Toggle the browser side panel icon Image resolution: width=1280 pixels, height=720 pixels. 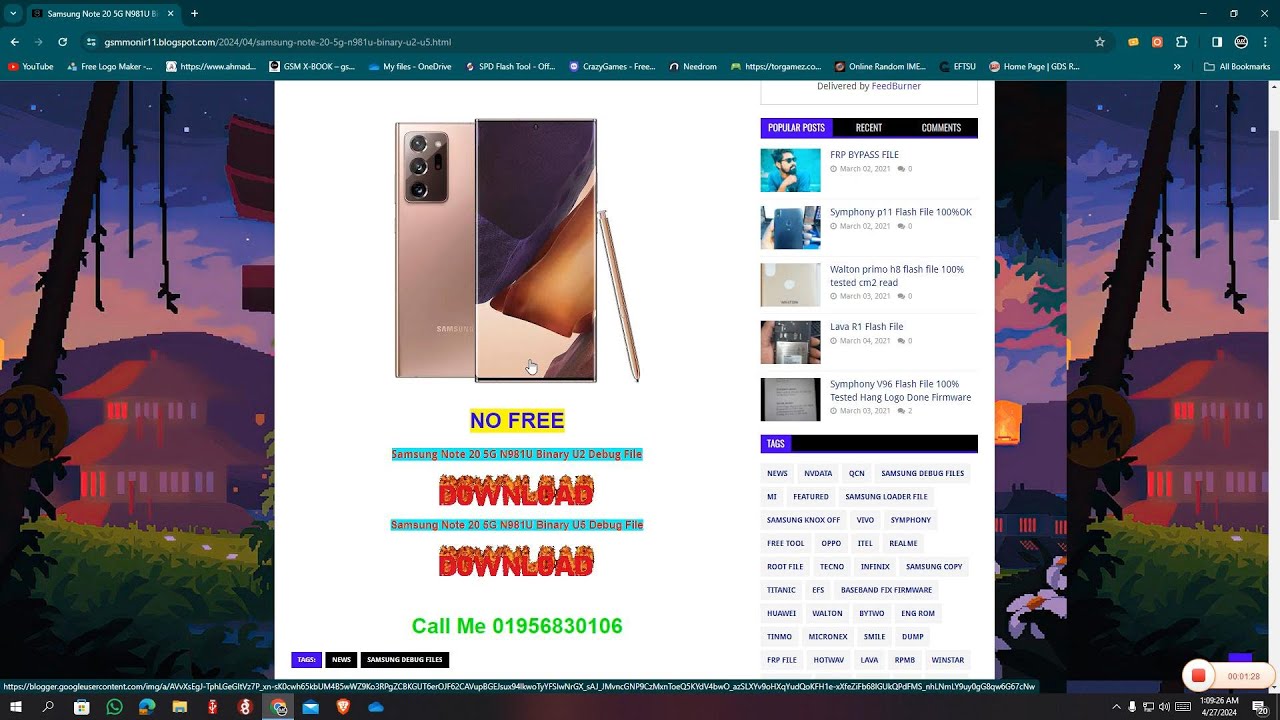pyautogui.click(x=1217, y=42)
